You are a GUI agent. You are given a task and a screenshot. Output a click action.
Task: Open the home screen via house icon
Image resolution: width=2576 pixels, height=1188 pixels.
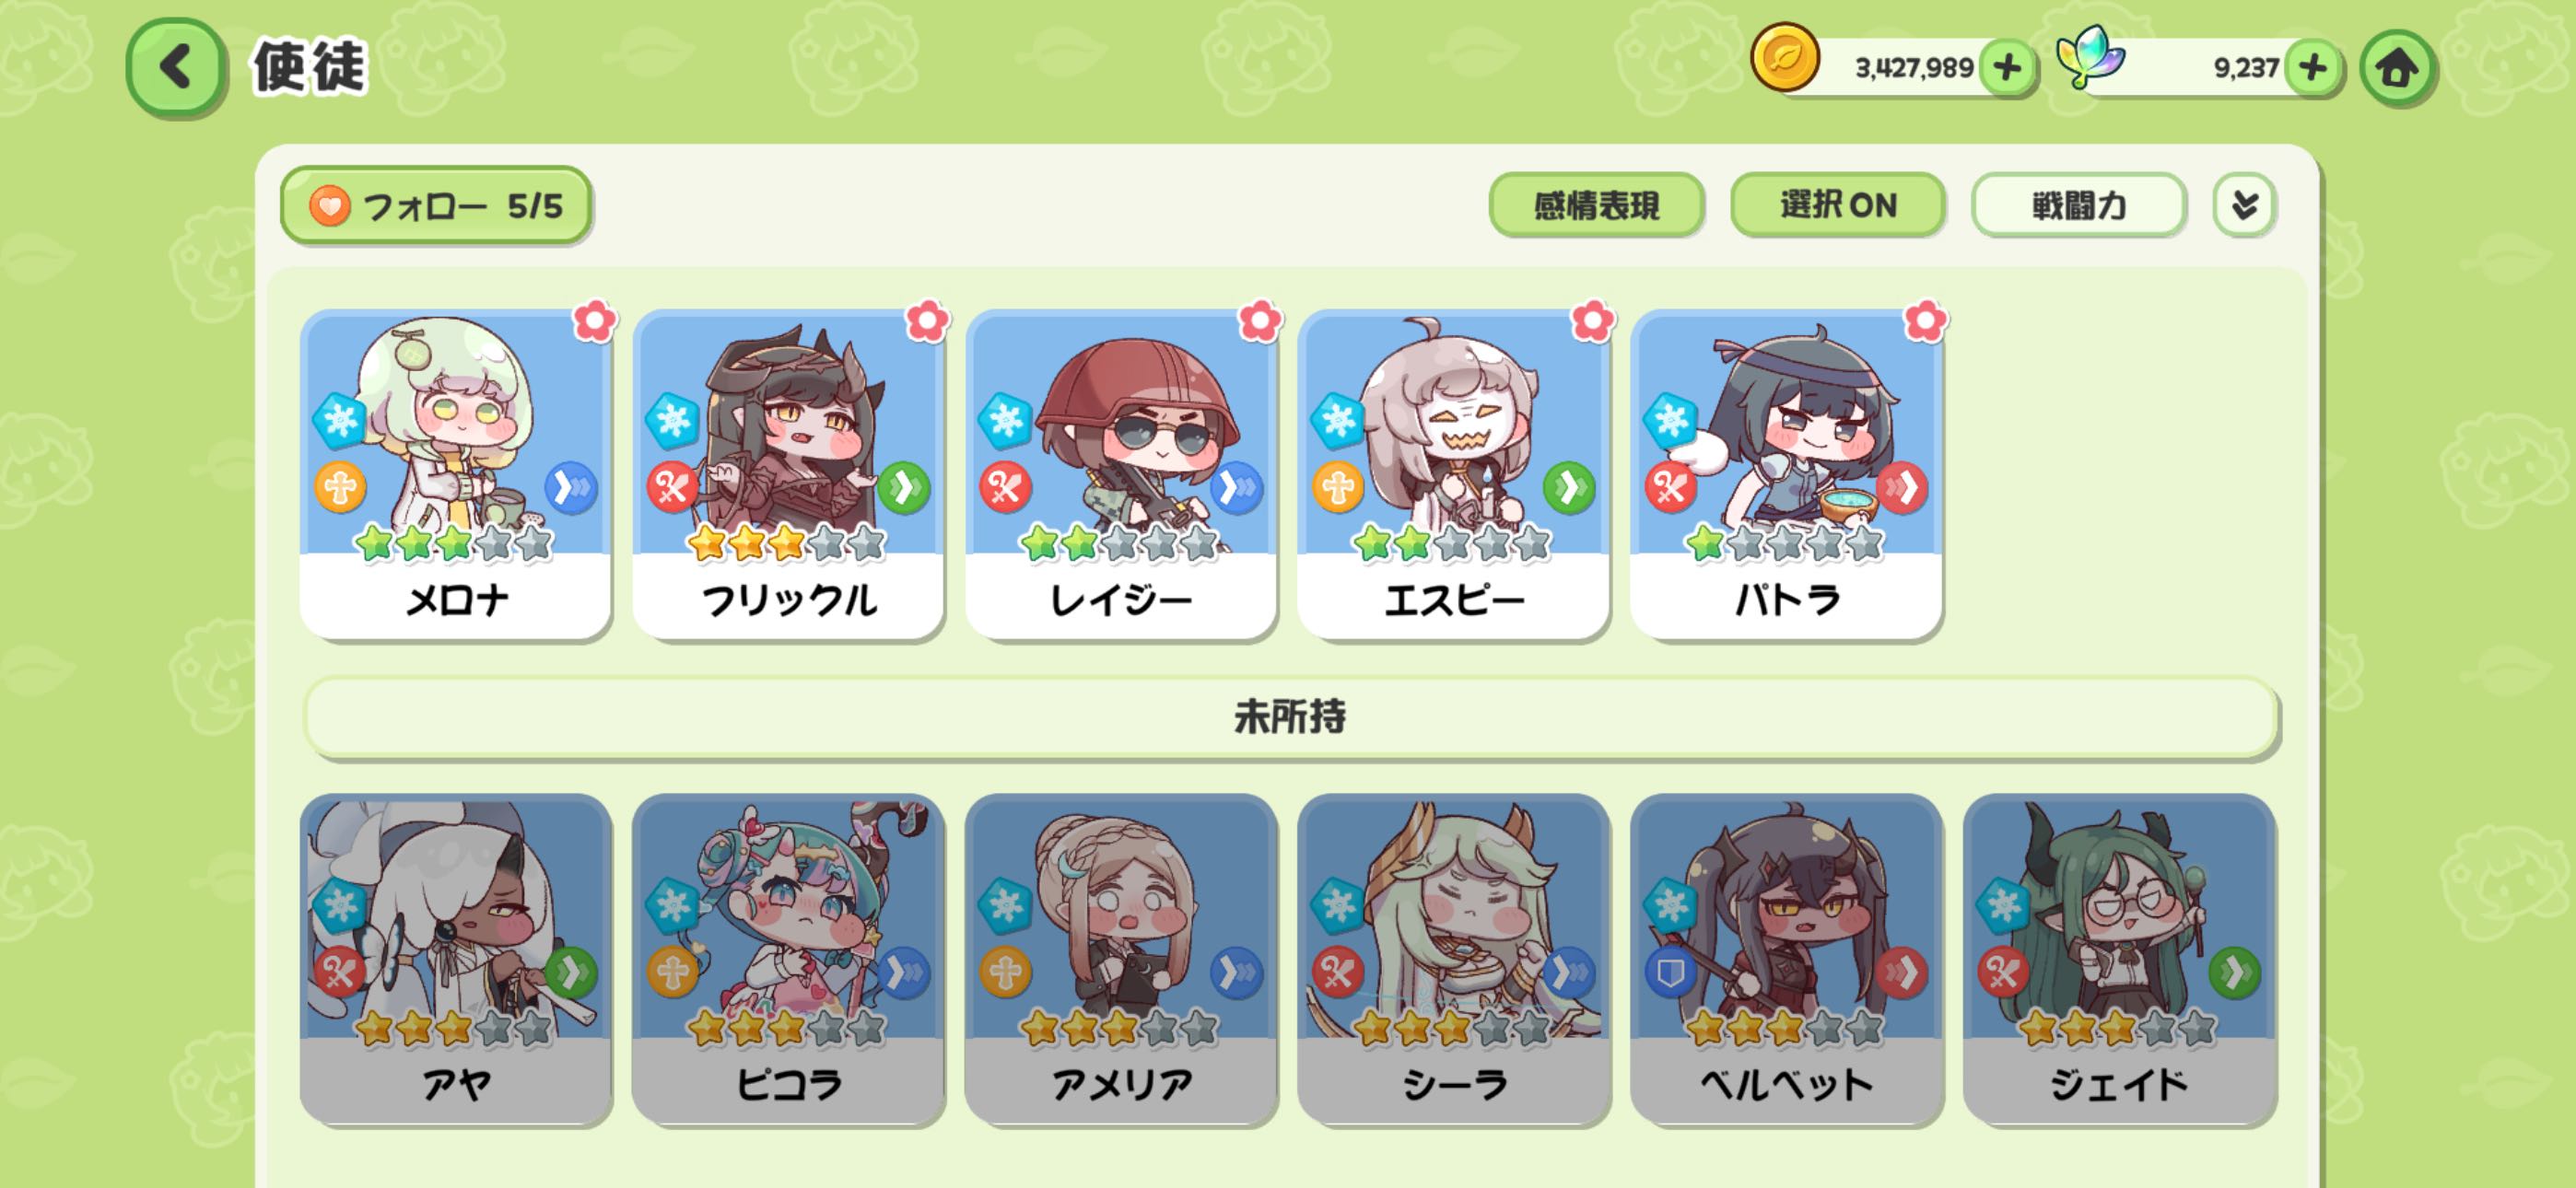pyautogui.click(x=2397, y=68)
